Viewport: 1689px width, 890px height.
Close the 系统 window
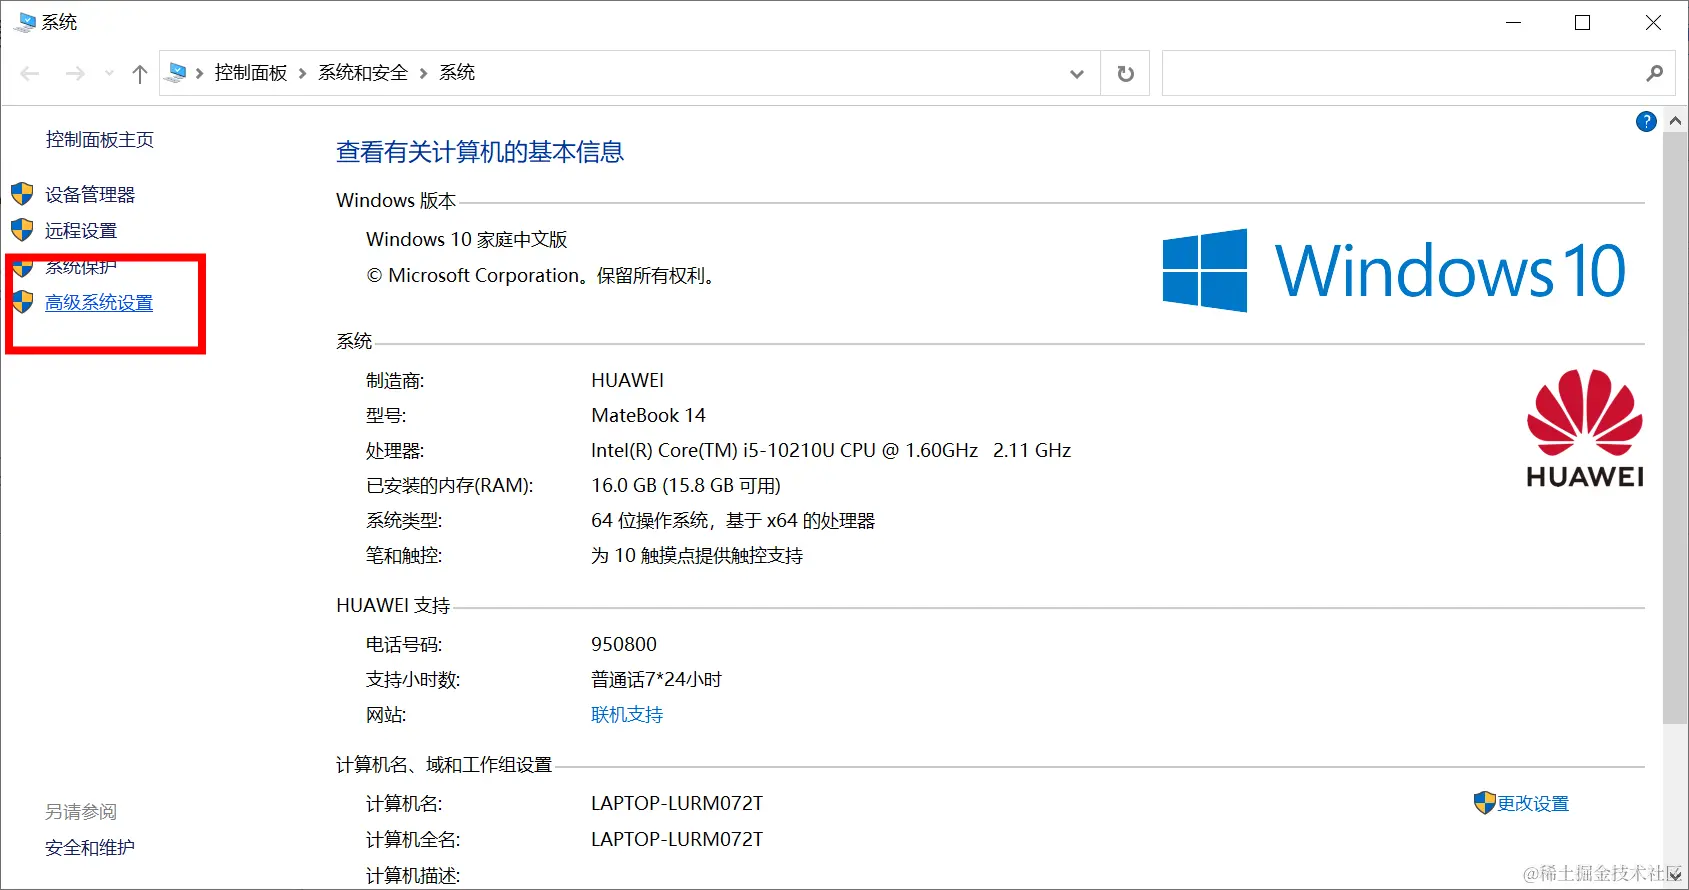(x=1653, y=22)
